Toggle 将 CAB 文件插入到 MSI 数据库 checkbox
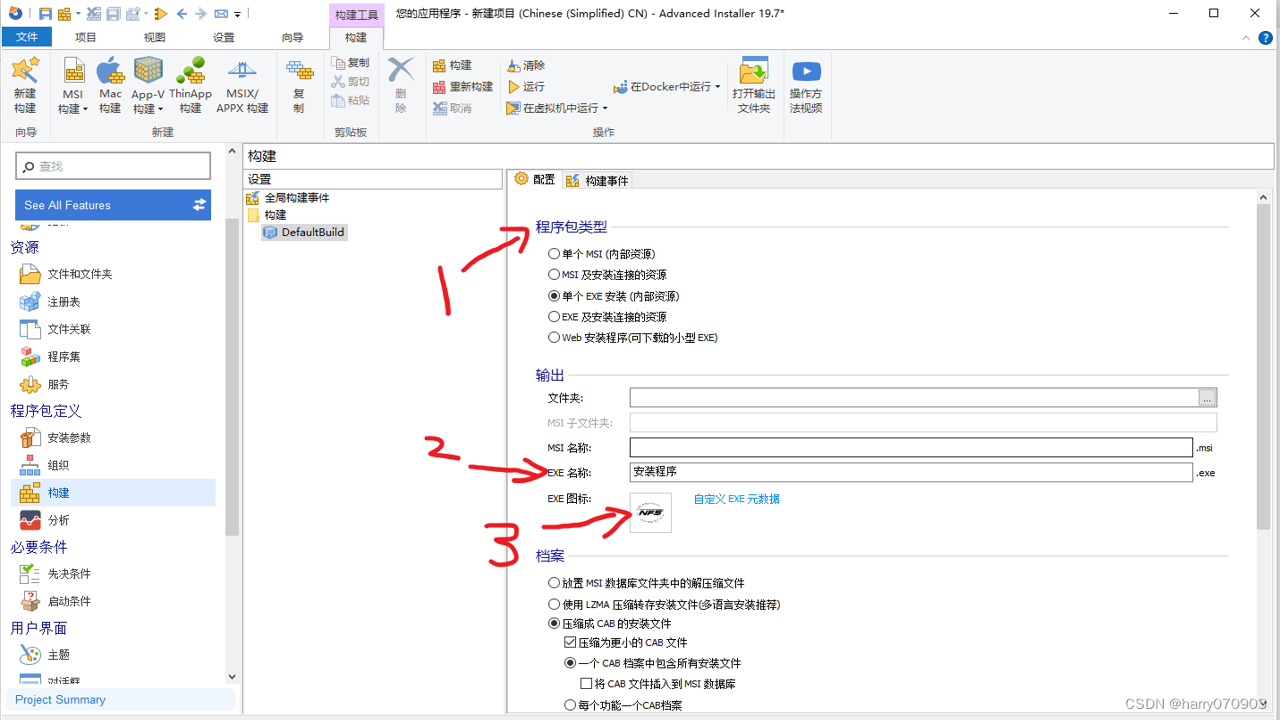This screenshot has width=1280, height=720. tap(586, 684)
